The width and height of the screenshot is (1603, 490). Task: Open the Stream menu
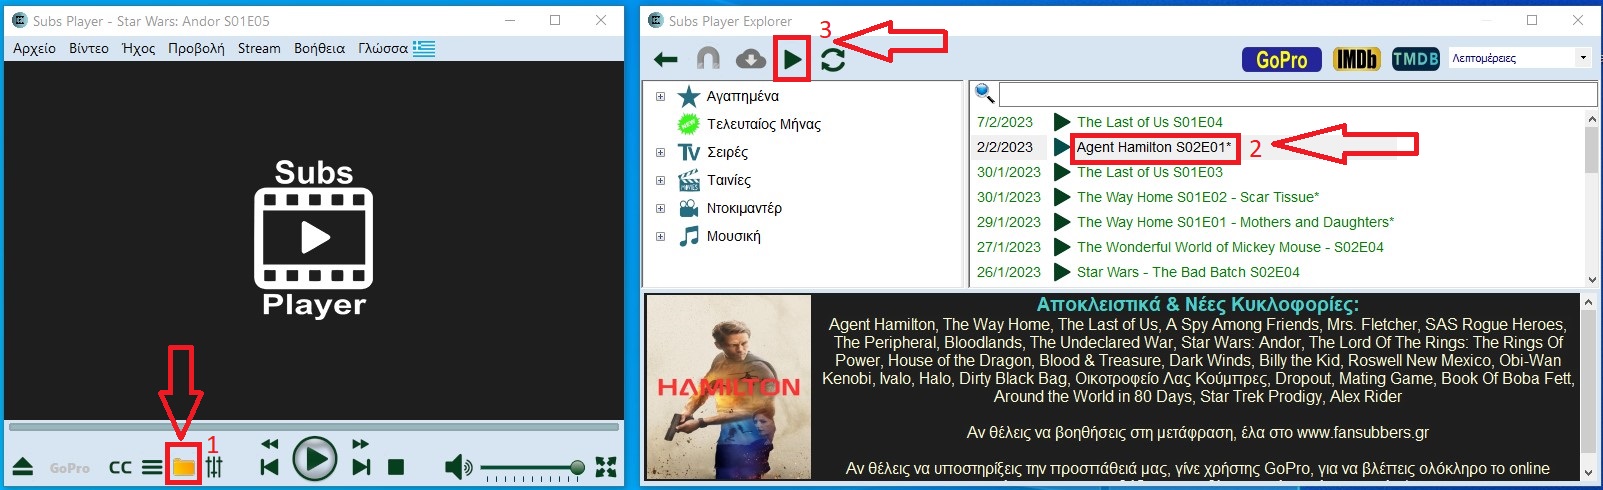pos(259,48)
